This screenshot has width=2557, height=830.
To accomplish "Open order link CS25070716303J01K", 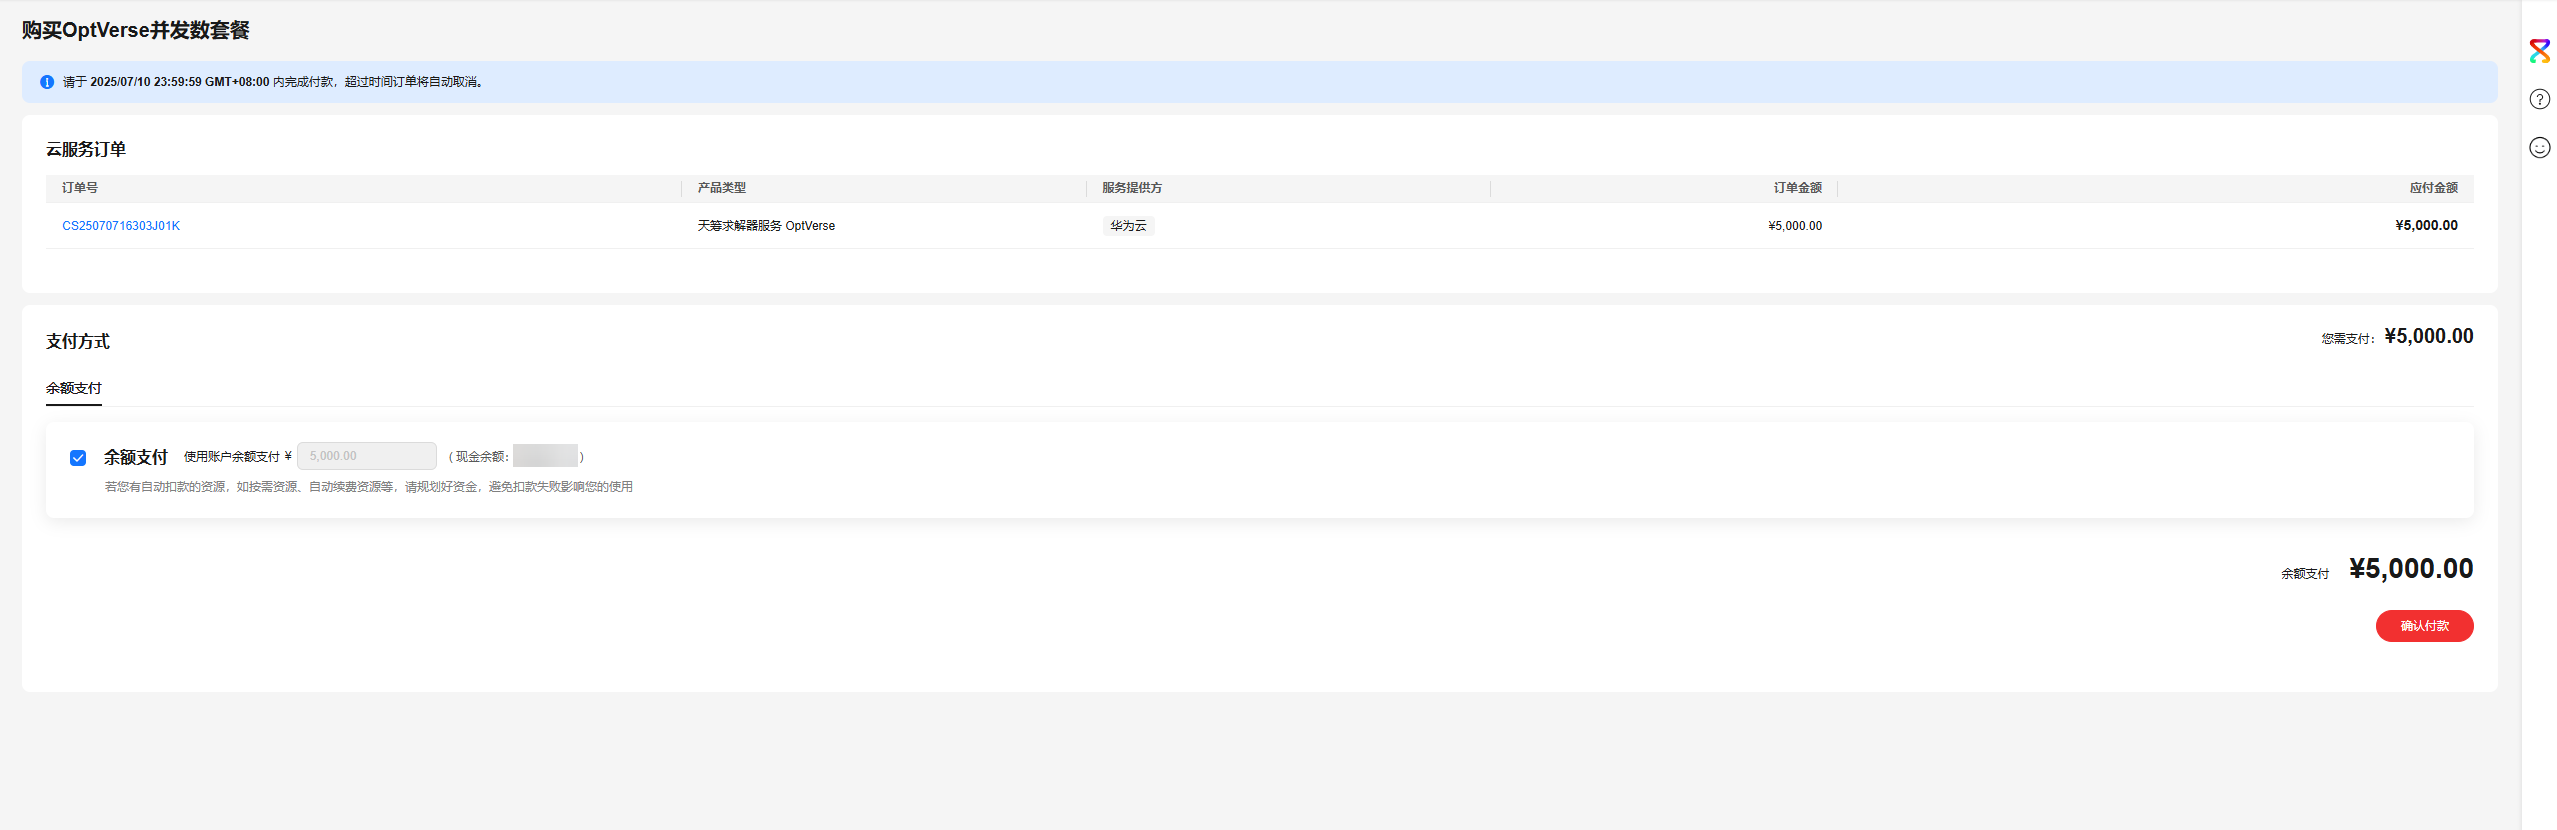I will click(121, 226).
